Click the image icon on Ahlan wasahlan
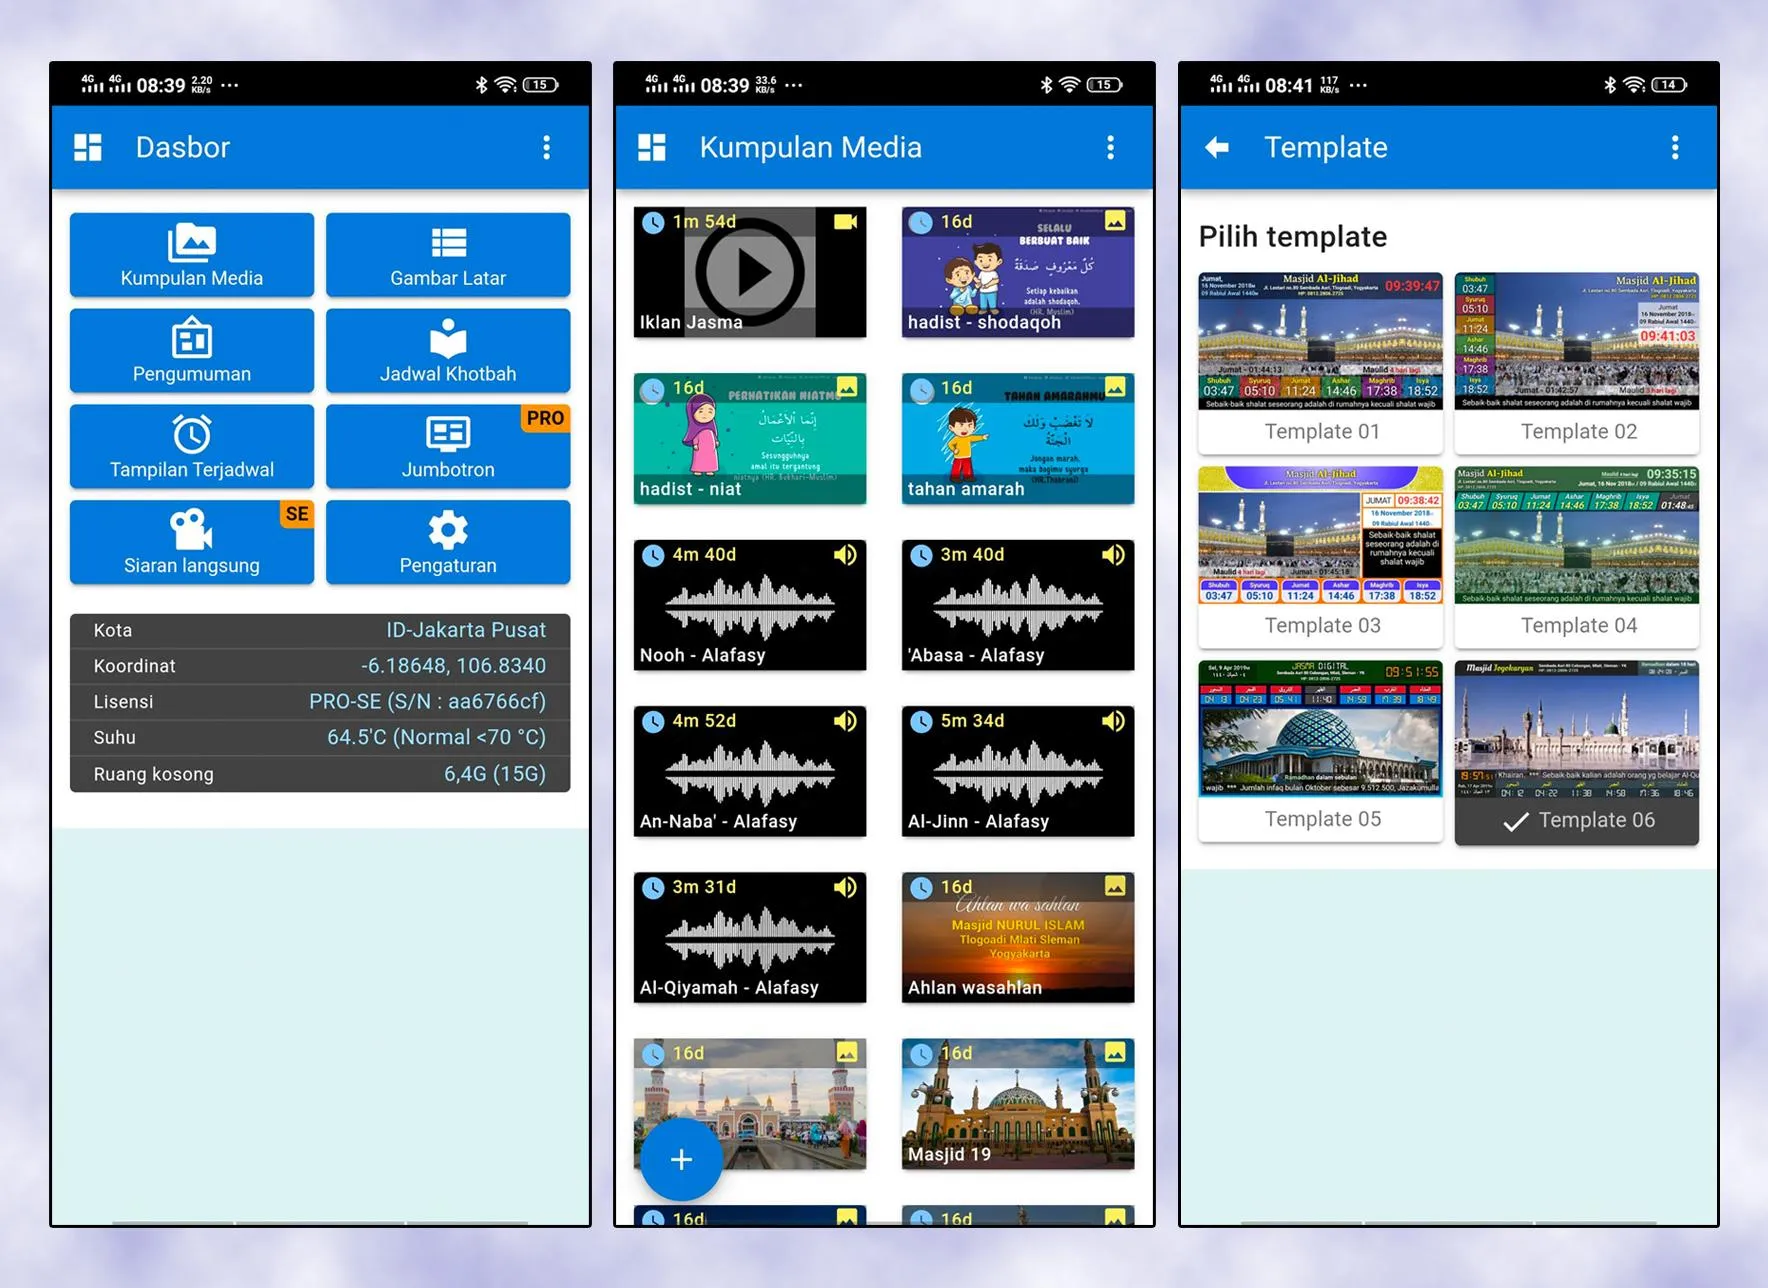The width and height of the screenshot is (1768, 1288). [1114, 886]
